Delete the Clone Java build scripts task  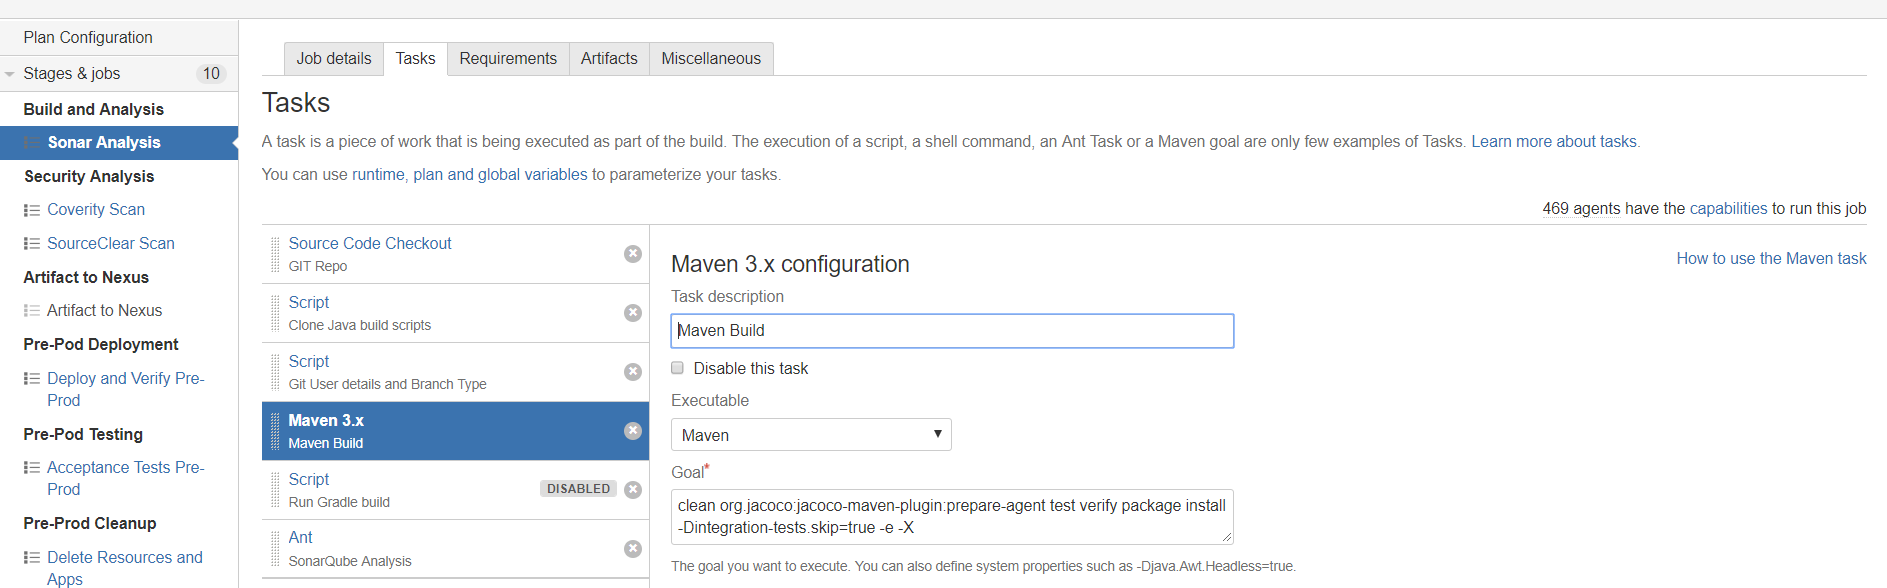point(633,313)
